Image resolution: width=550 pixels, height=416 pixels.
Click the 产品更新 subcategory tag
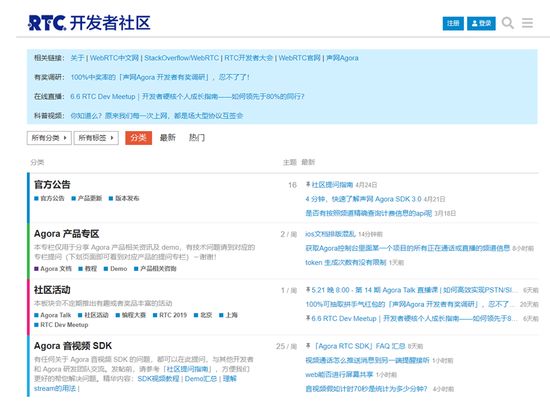point(87,198)
